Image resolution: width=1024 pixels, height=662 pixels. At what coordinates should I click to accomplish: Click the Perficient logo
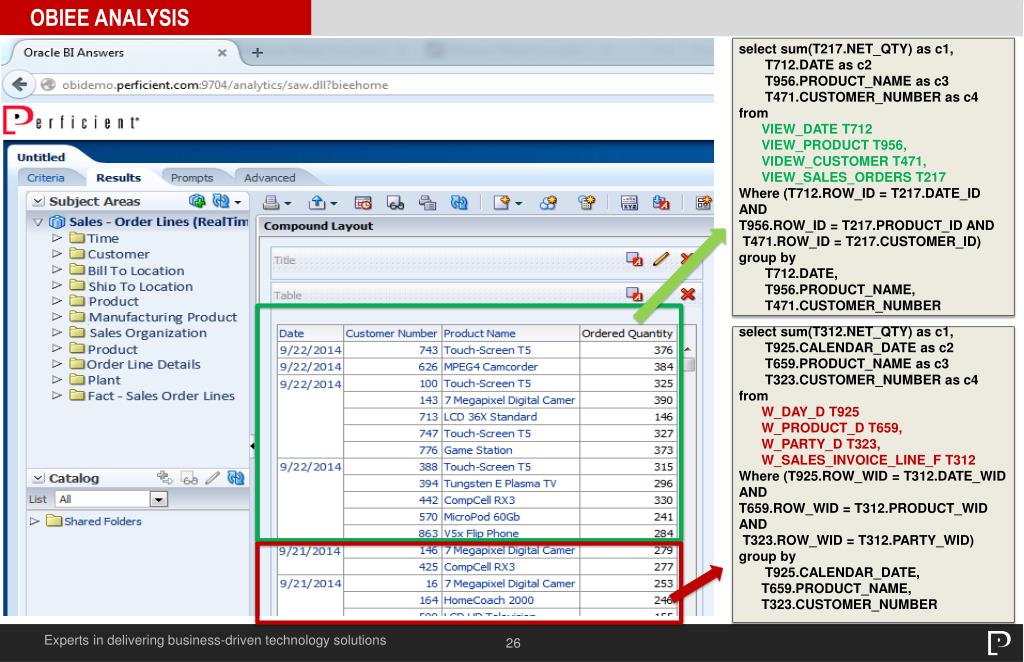(72, 120)
